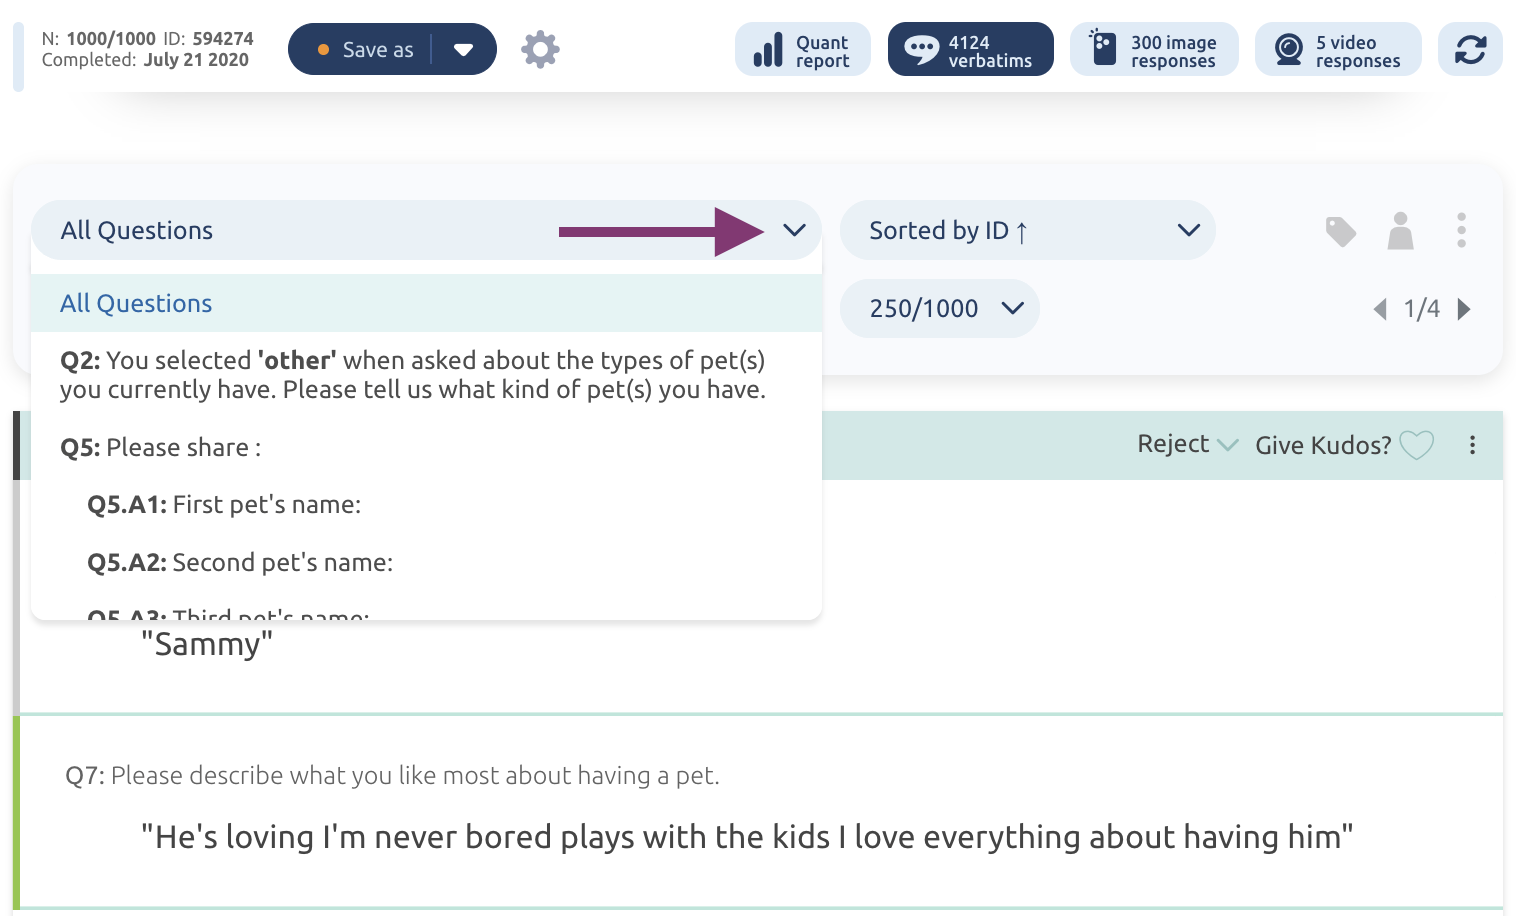Click the "He's loving" verbatim response
The width and height of the screenshot is (1516, 916).
747,836
